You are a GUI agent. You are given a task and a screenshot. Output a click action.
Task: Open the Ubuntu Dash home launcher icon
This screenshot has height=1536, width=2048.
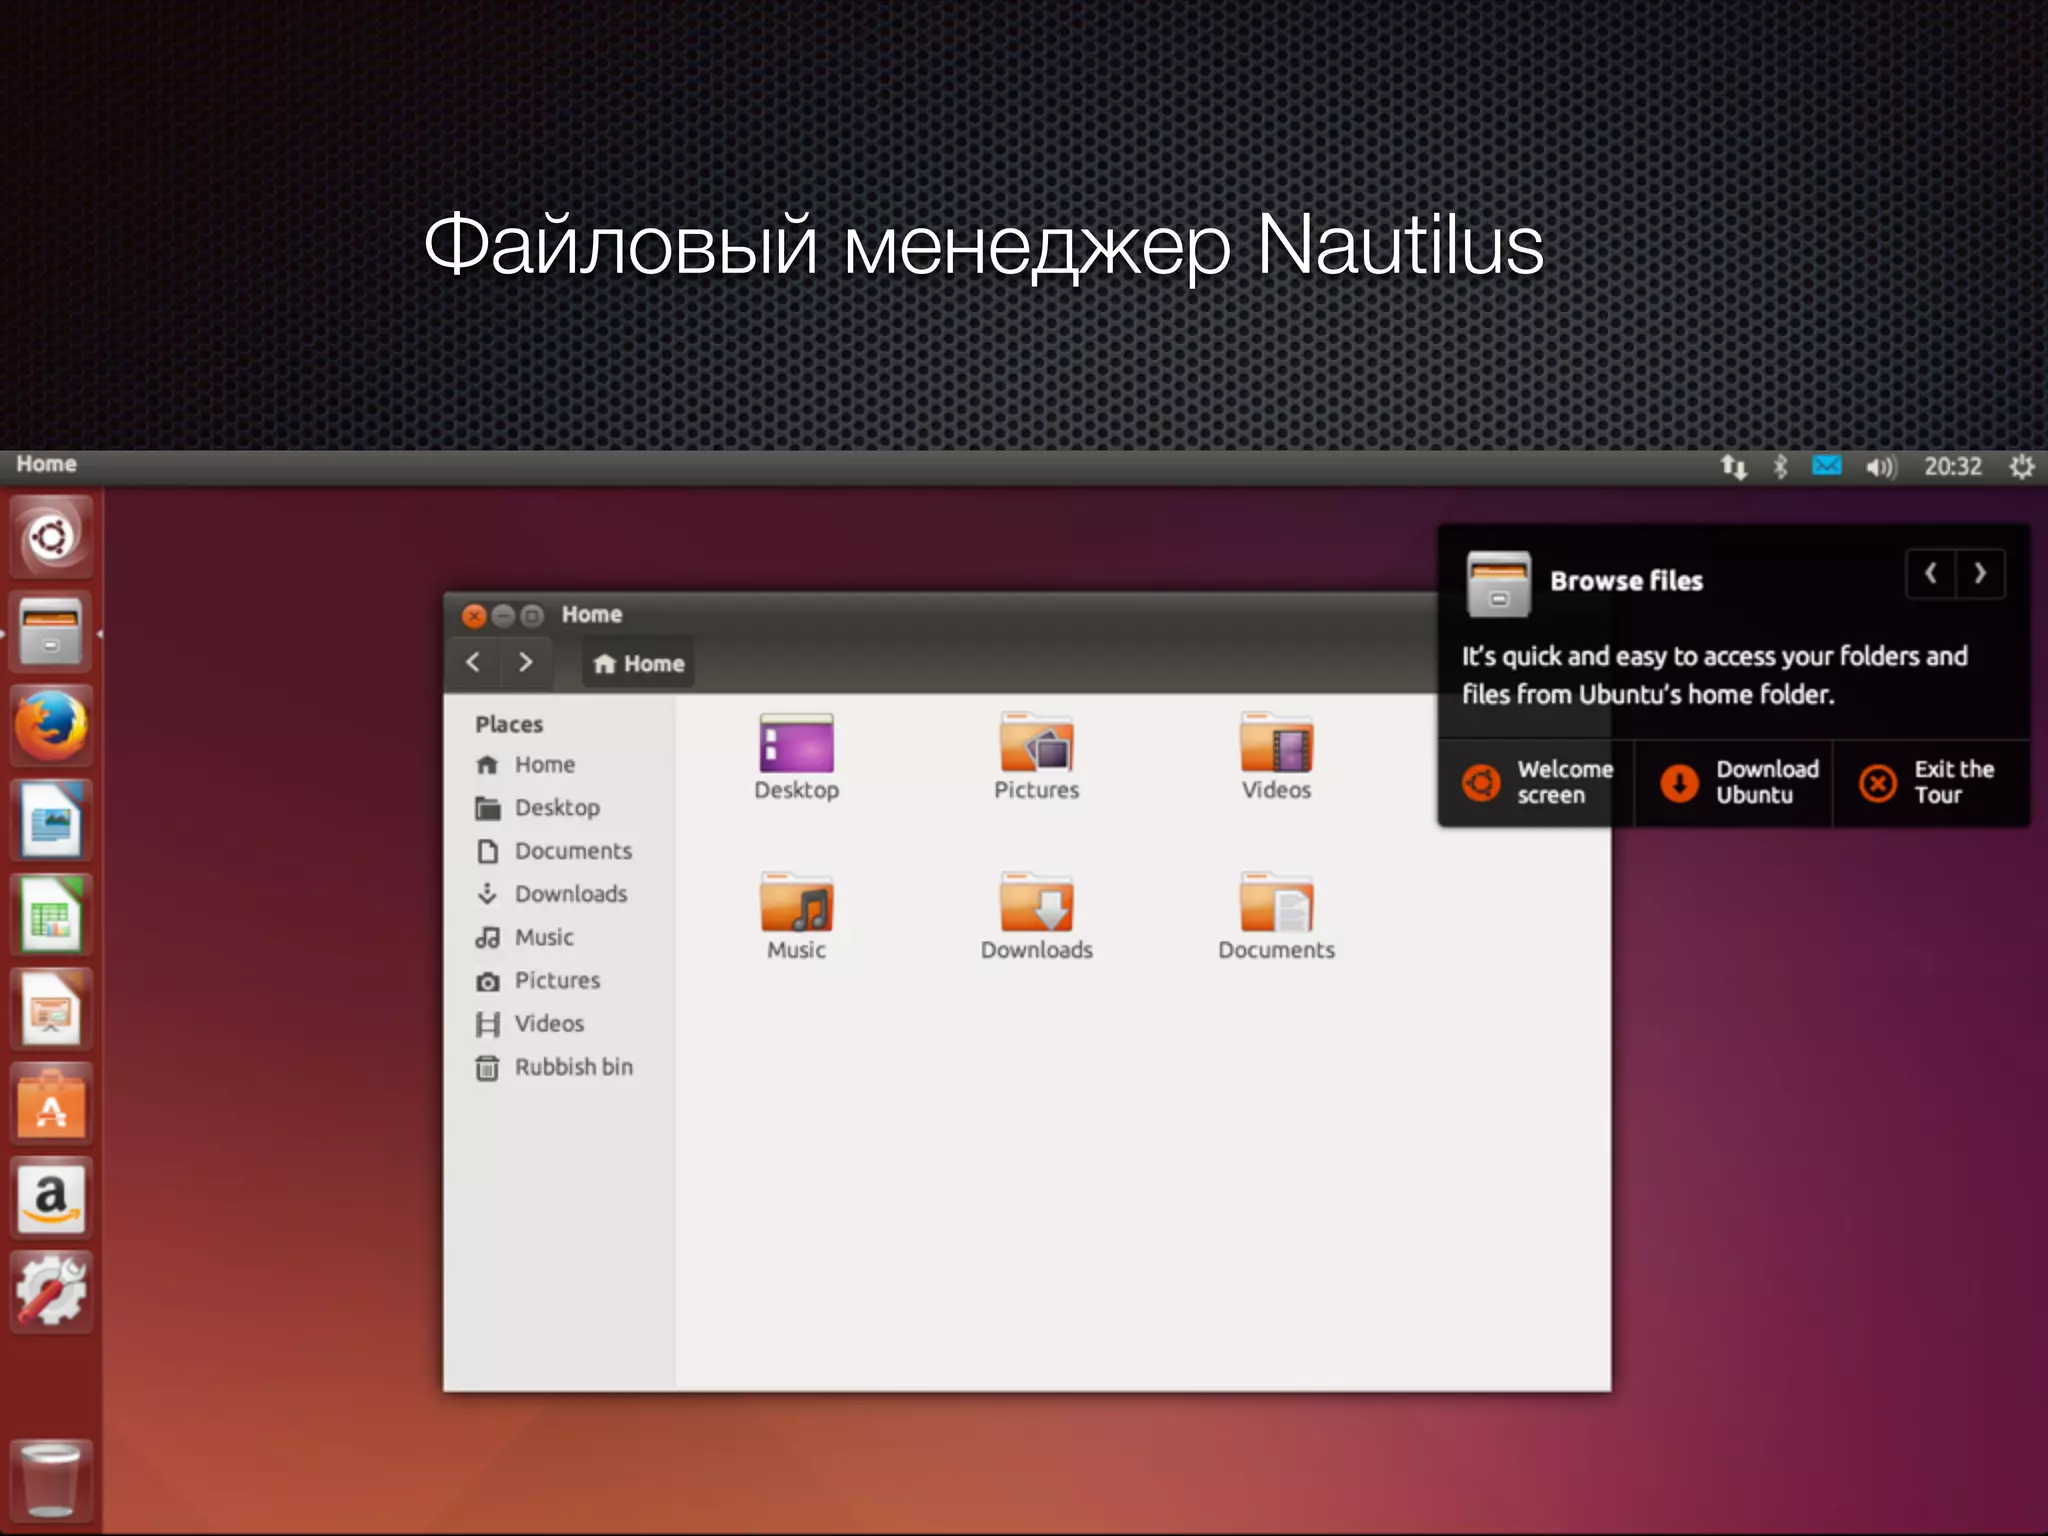pos(51,537)
